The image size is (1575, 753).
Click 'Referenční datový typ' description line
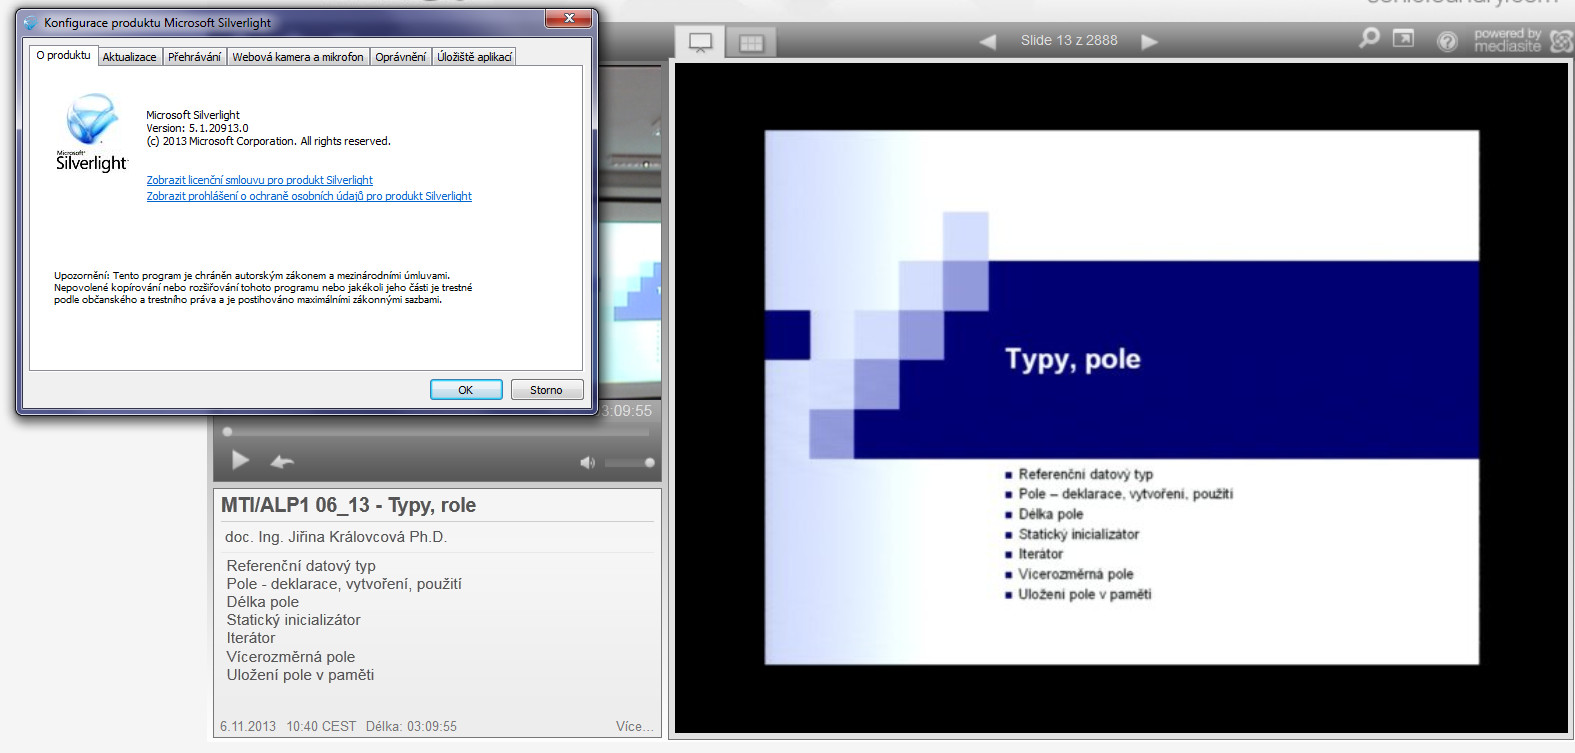point(301,566)
